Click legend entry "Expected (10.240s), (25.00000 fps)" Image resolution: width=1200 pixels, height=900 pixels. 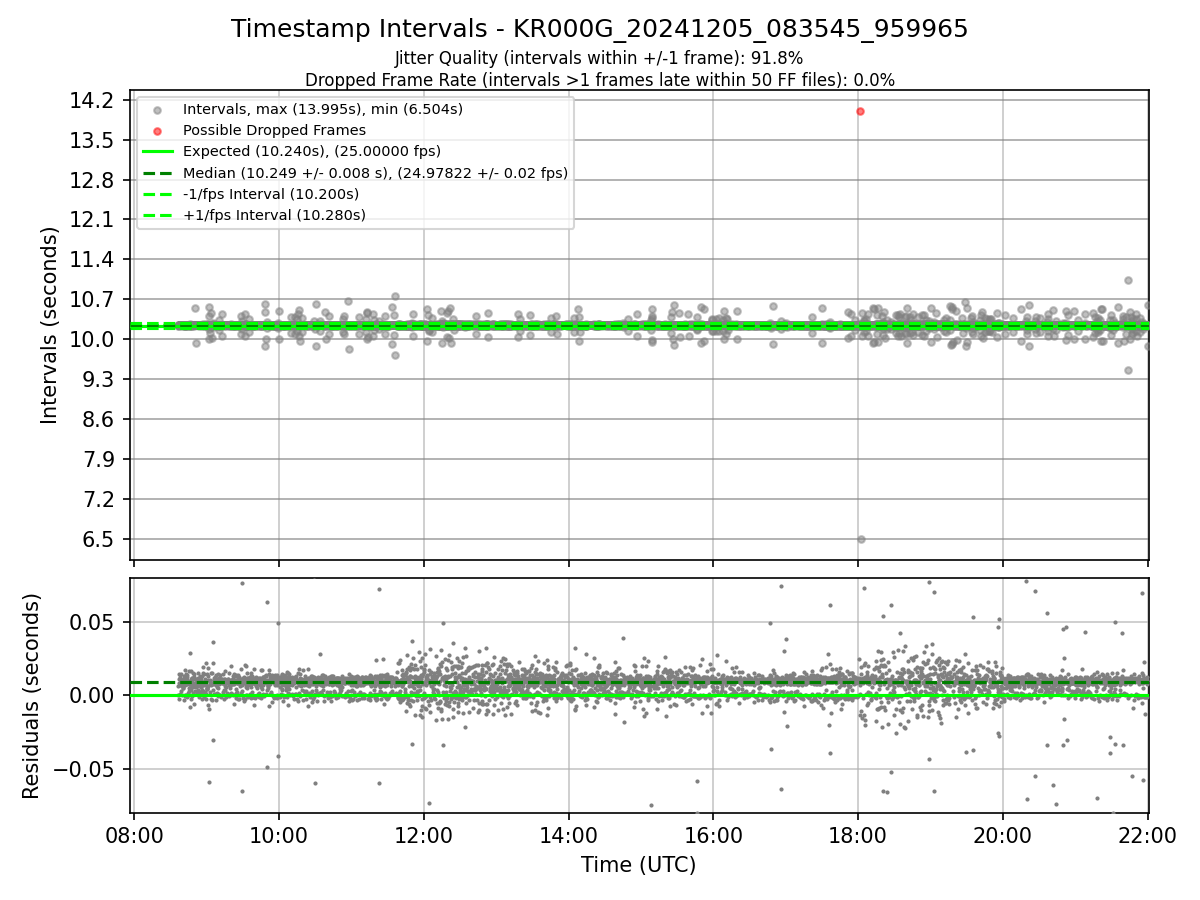point(312,151)
